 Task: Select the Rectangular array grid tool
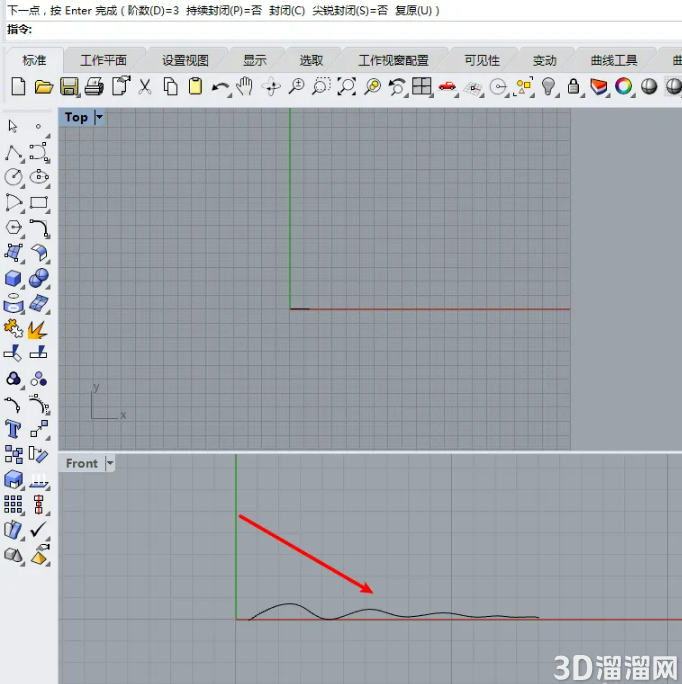(x=13, y=504)
